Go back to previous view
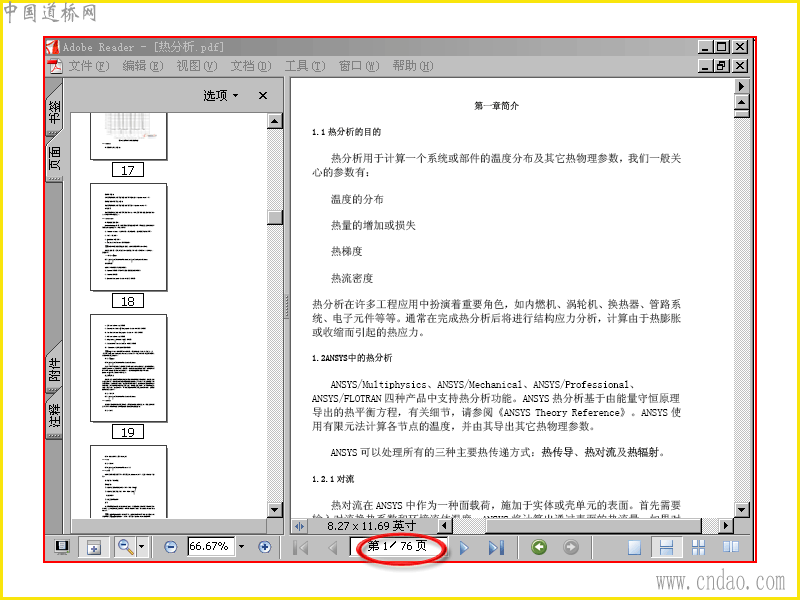The image size is (800, 600). point(539,547)
